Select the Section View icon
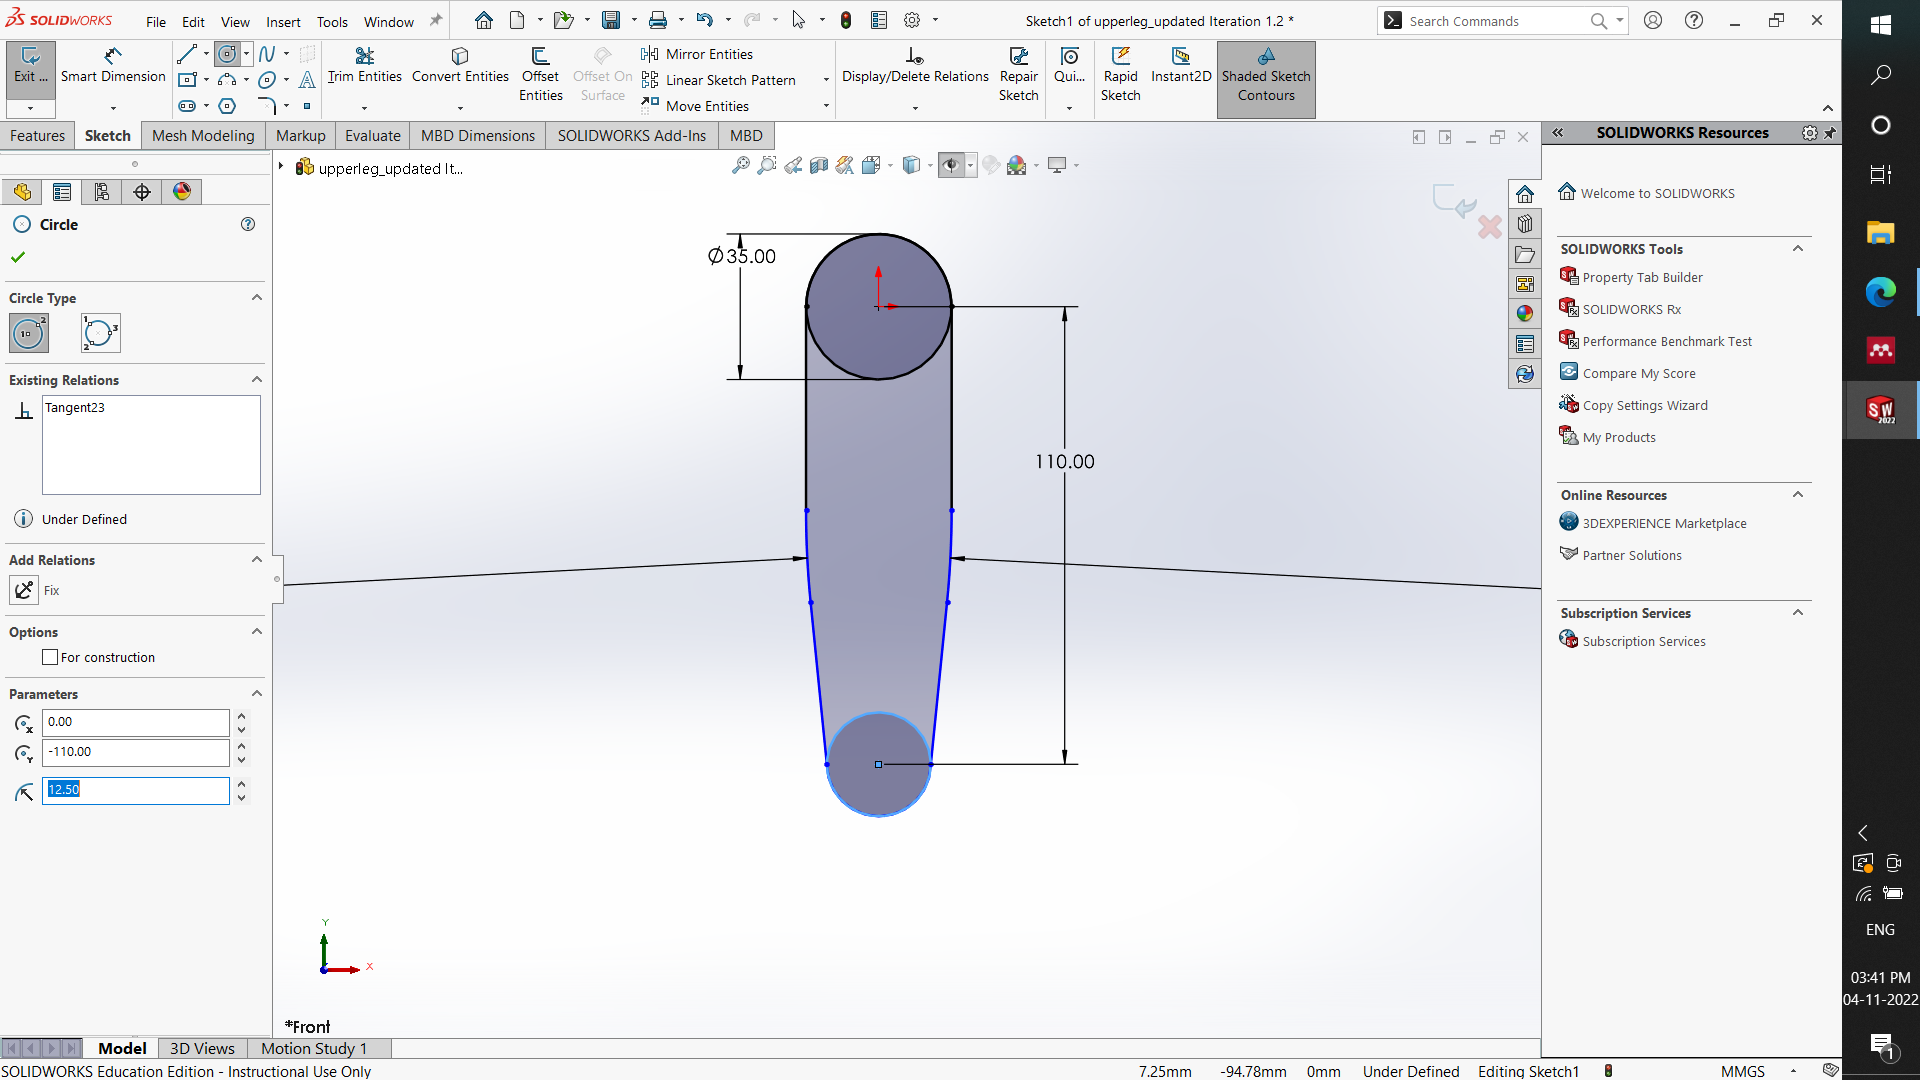 (x=819, y=164)
